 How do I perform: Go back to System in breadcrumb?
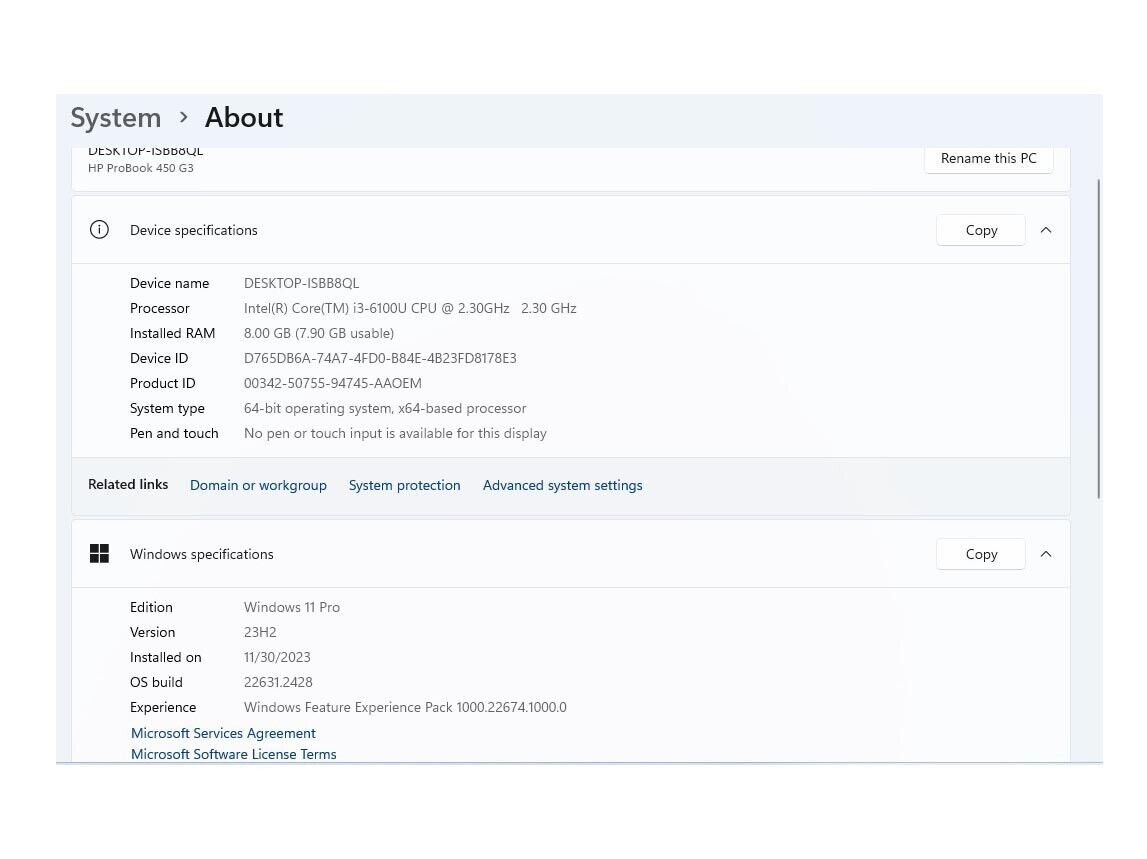116,118
